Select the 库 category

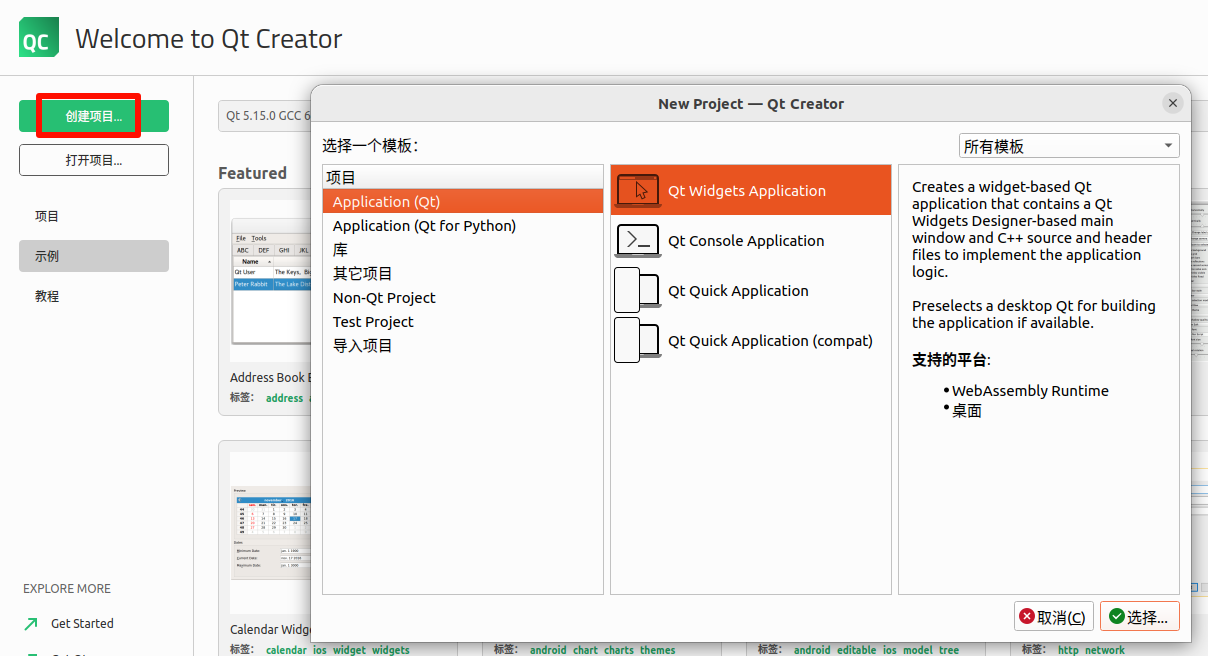tap(463, 249)
